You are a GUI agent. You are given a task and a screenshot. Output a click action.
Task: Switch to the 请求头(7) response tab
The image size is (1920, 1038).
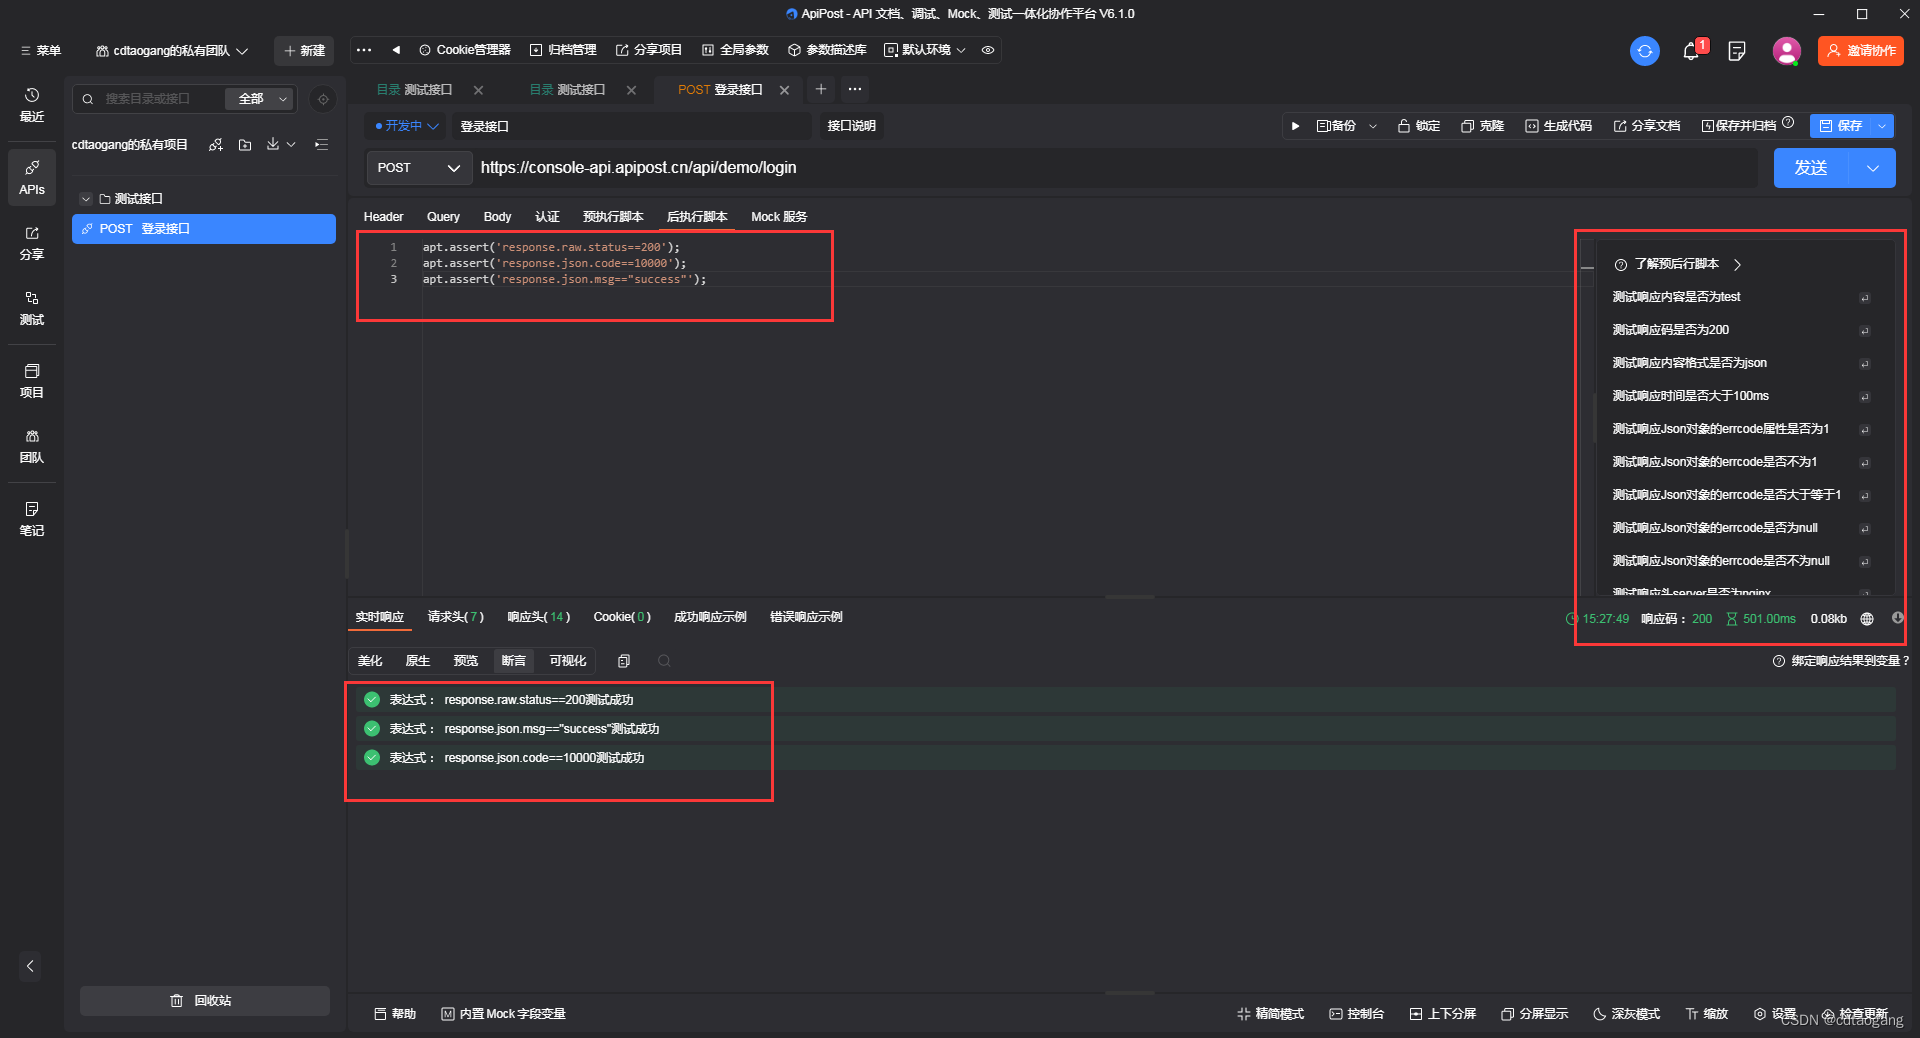click(x=456, y=617)
